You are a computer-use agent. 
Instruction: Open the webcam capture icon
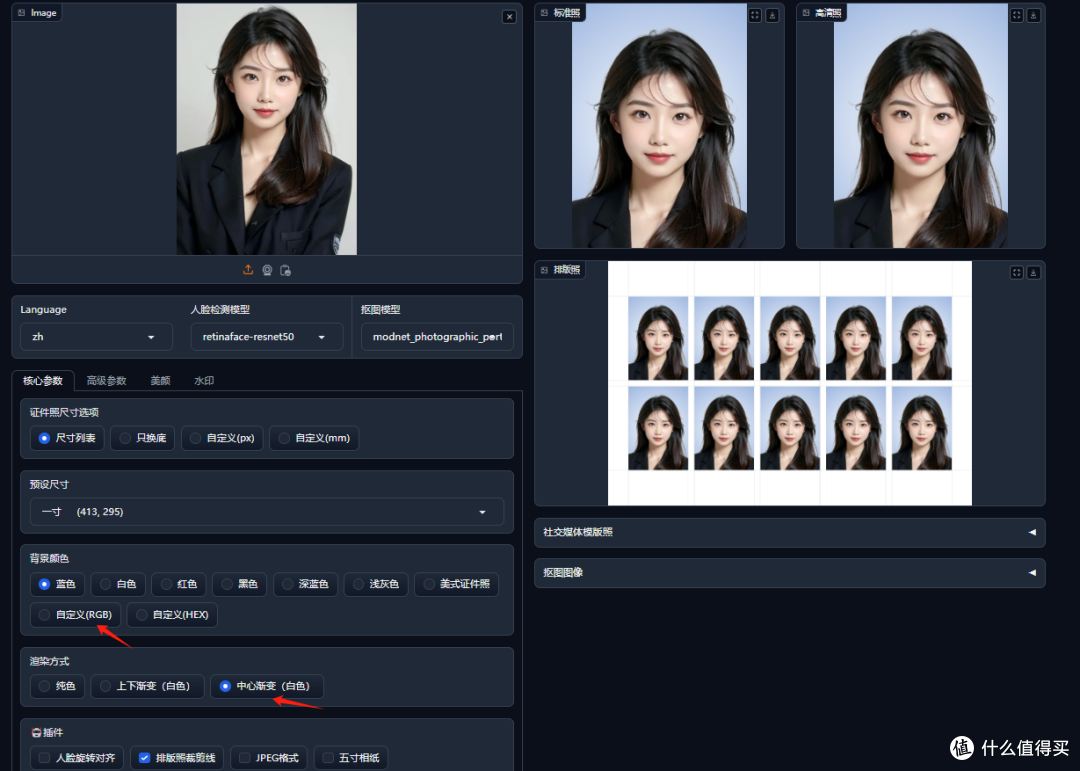pyautogui.click(x=268, y=269)
